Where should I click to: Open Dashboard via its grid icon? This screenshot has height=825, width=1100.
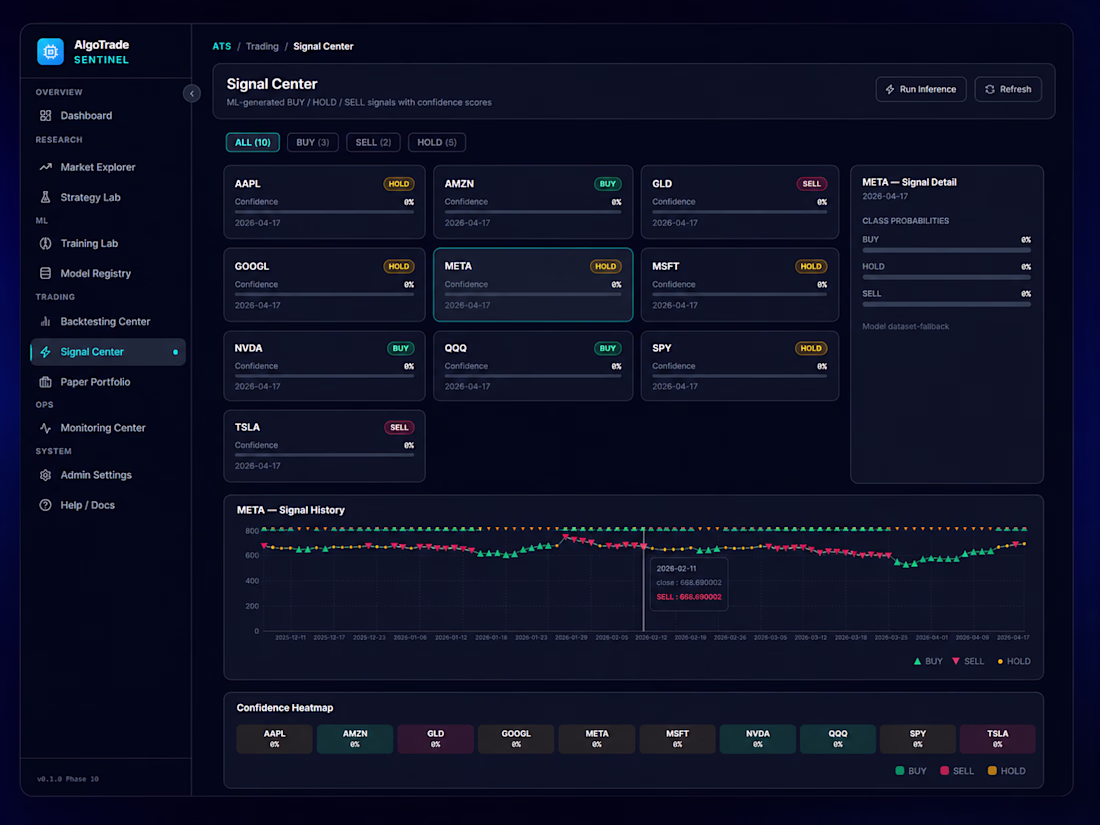click(x=46, y=116)
